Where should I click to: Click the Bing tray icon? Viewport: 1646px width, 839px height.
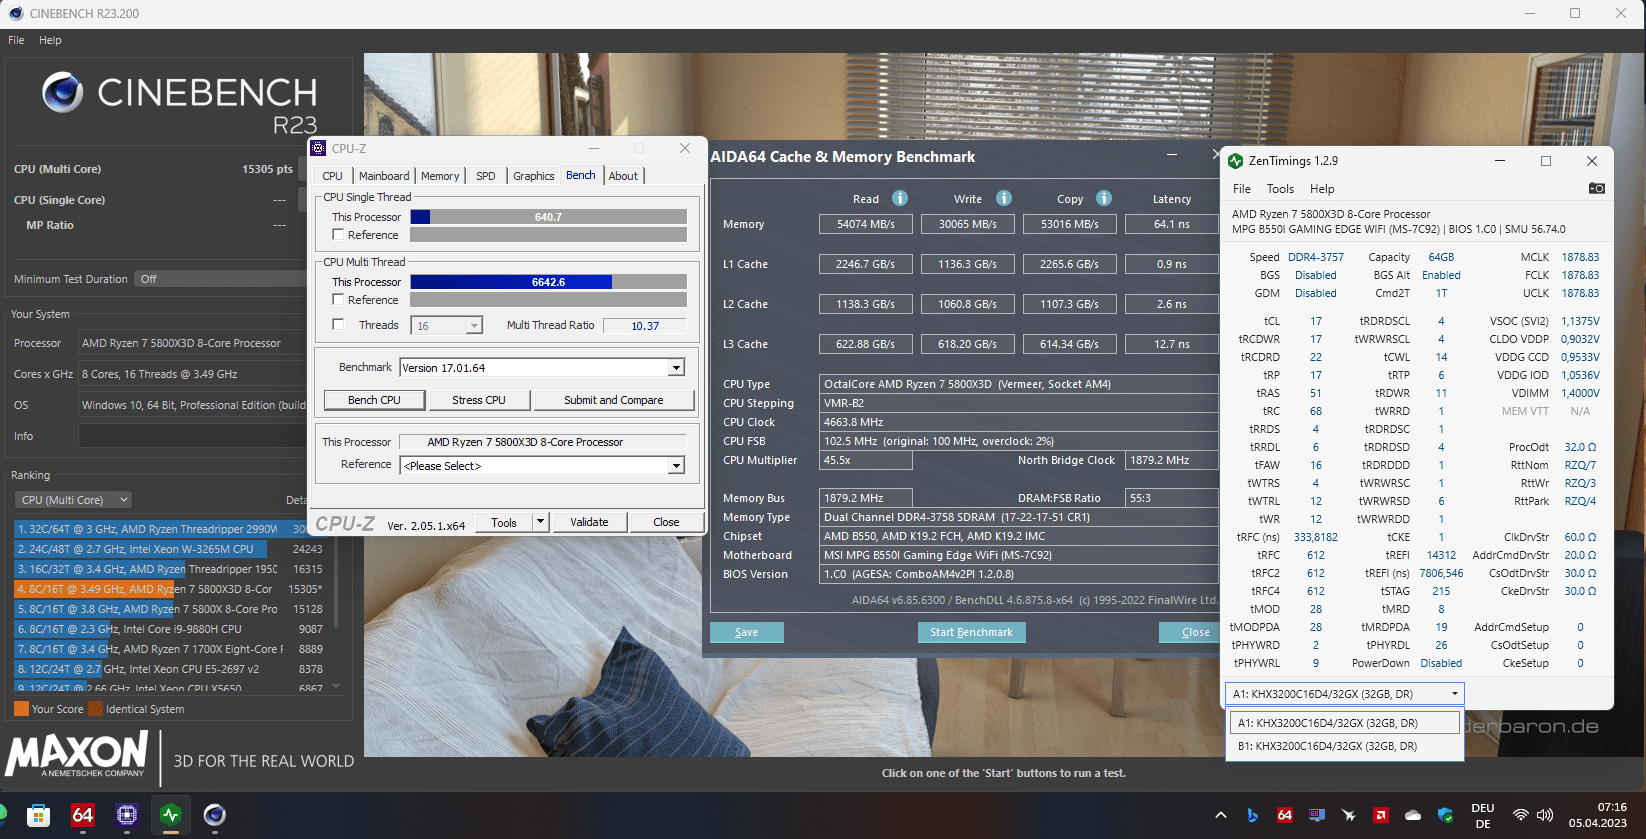pyautogui.click(x=1253, y=815)
